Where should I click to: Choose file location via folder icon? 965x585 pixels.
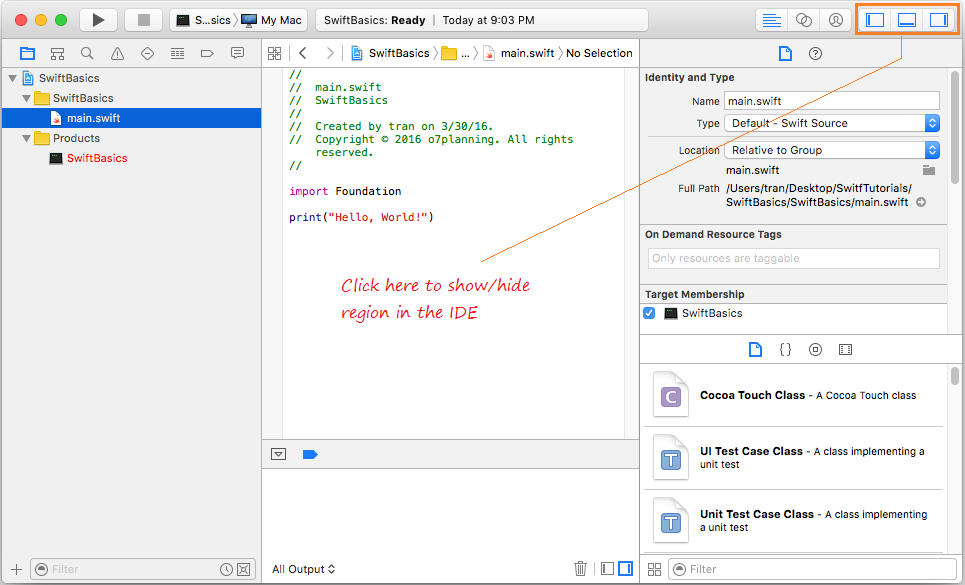pos(929,170)
